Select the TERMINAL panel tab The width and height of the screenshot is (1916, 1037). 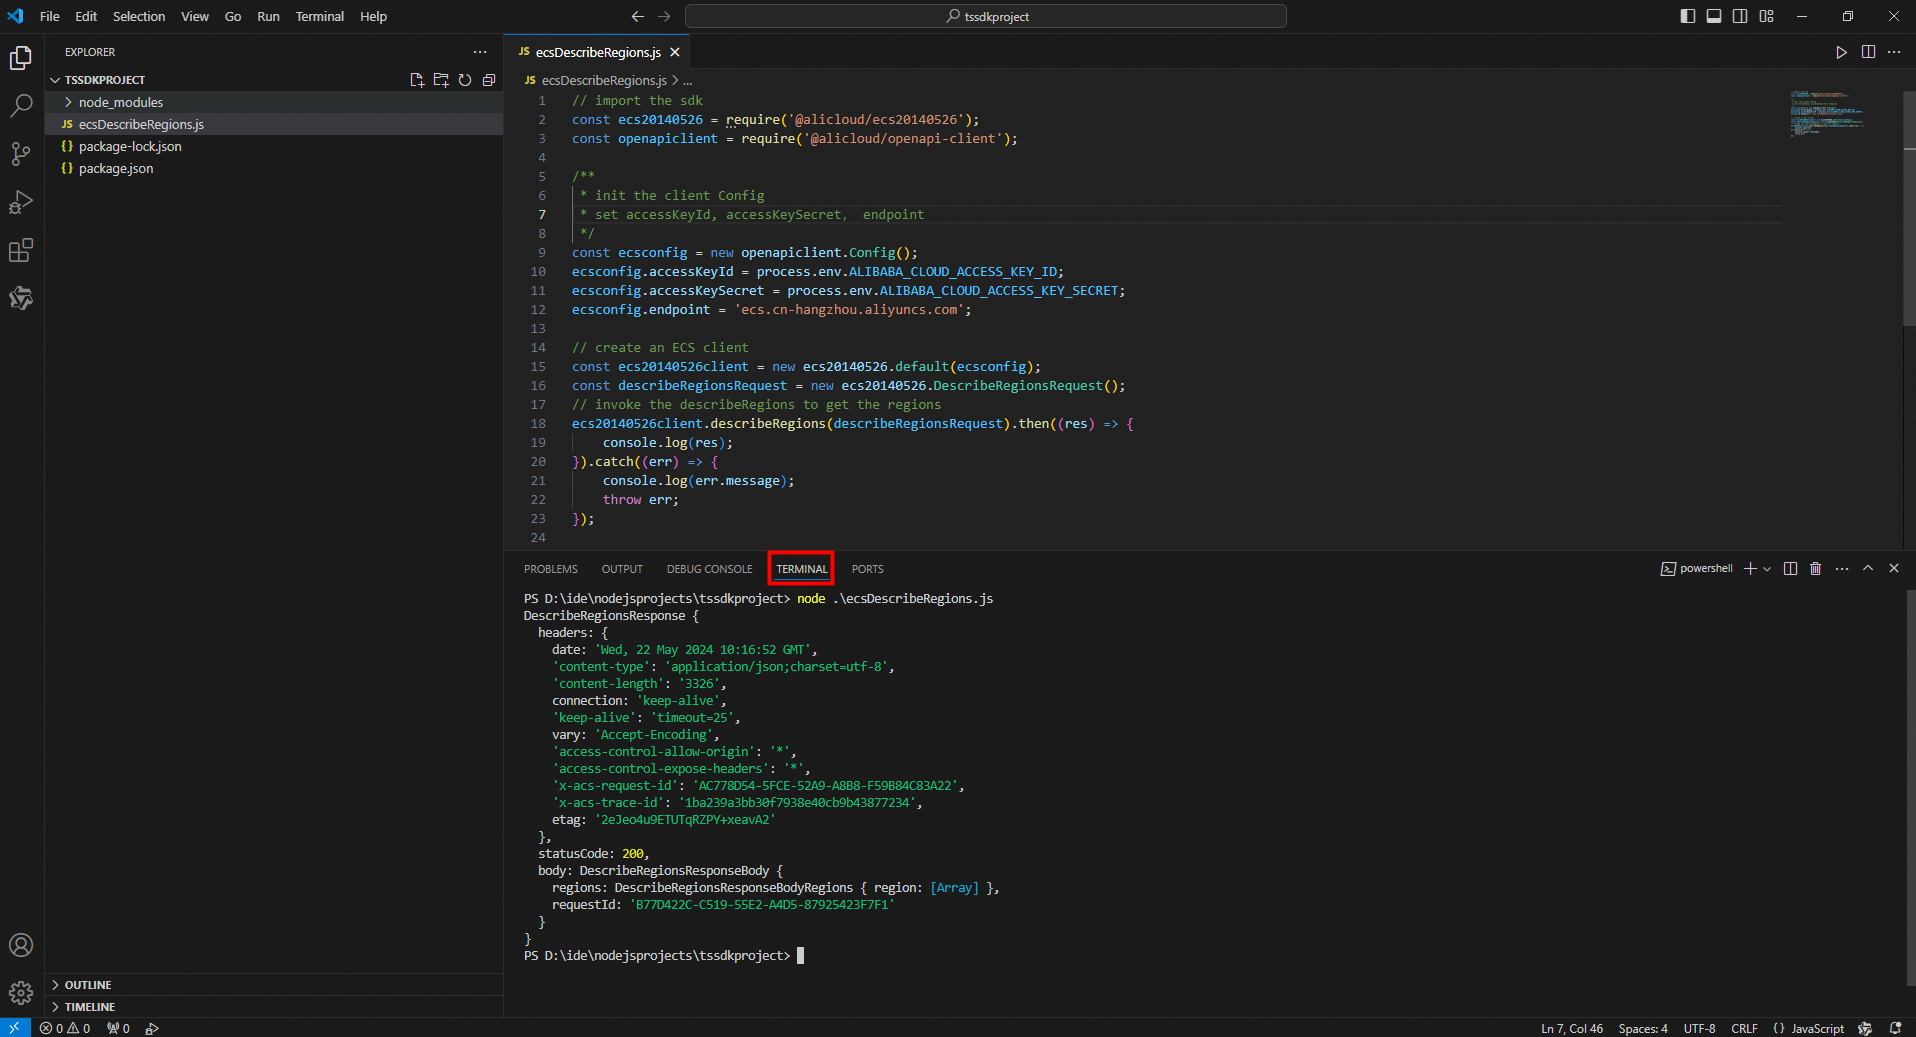point(801,569)
